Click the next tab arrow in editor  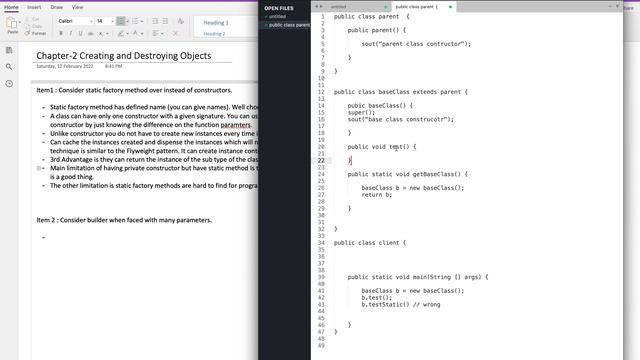pos(321,7)
